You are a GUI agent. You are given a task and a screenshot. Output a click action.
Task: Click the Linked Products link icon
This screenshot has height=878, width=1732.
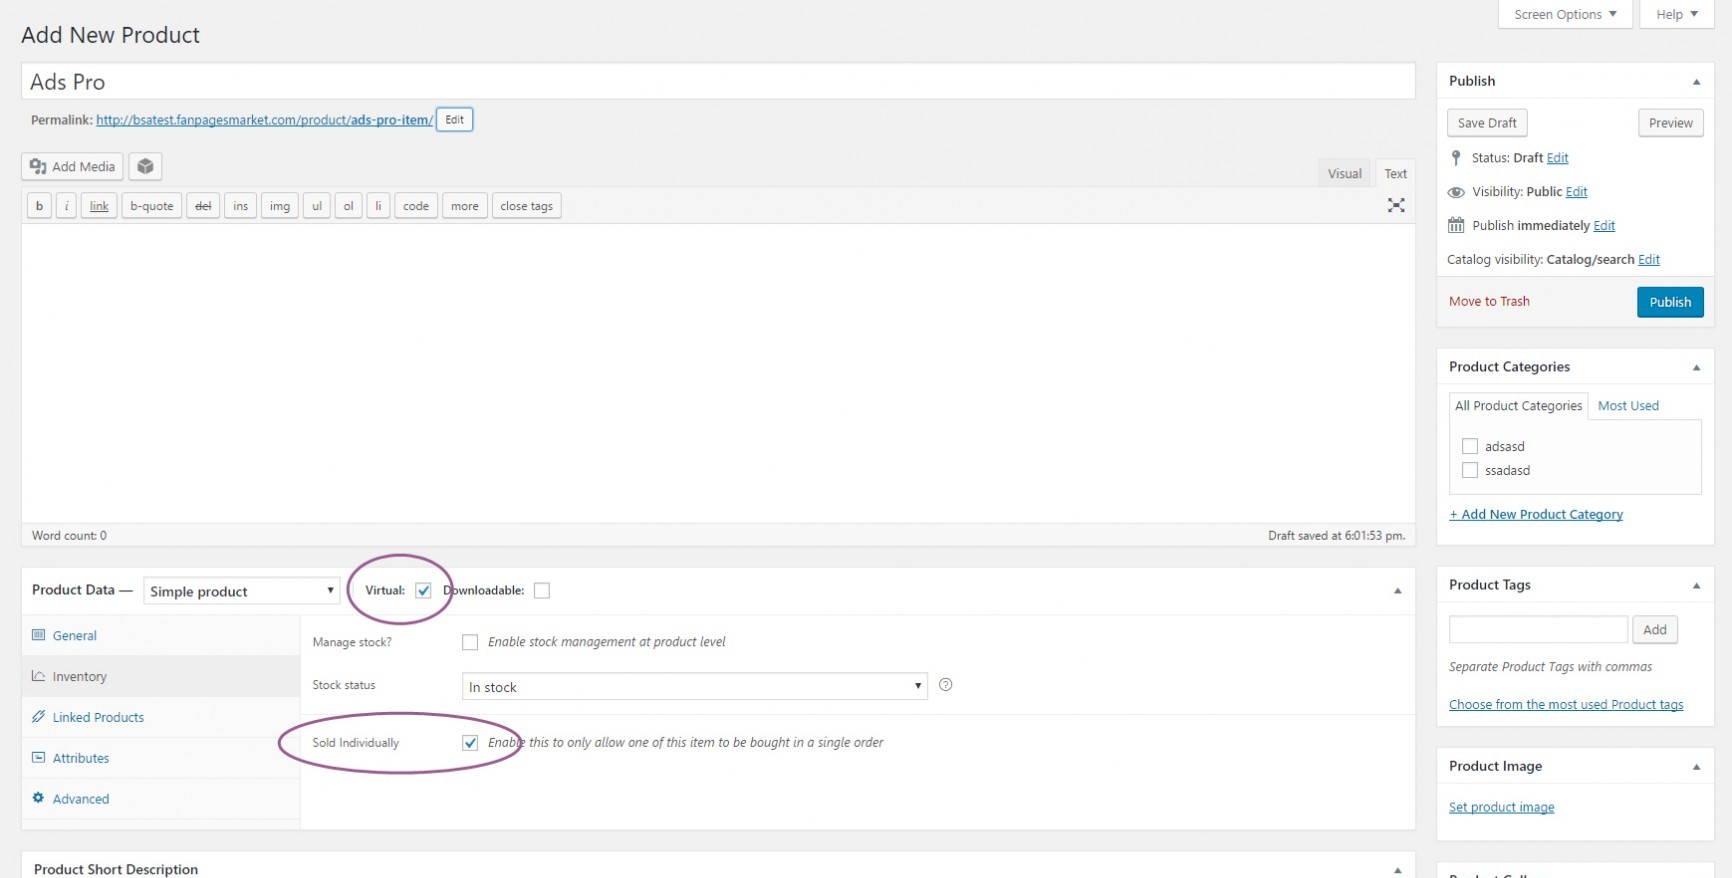(38, 717)
